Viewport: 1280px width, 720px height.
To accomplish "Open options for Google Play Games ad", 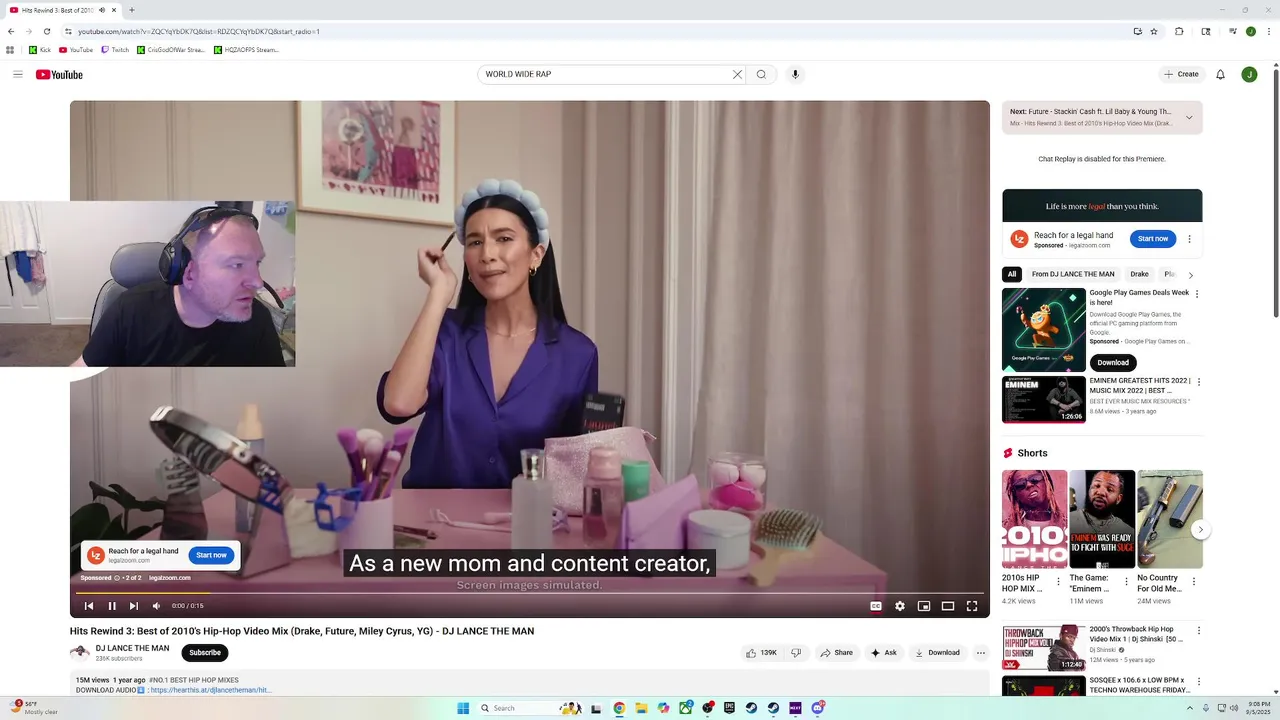I will (1197, 294).
